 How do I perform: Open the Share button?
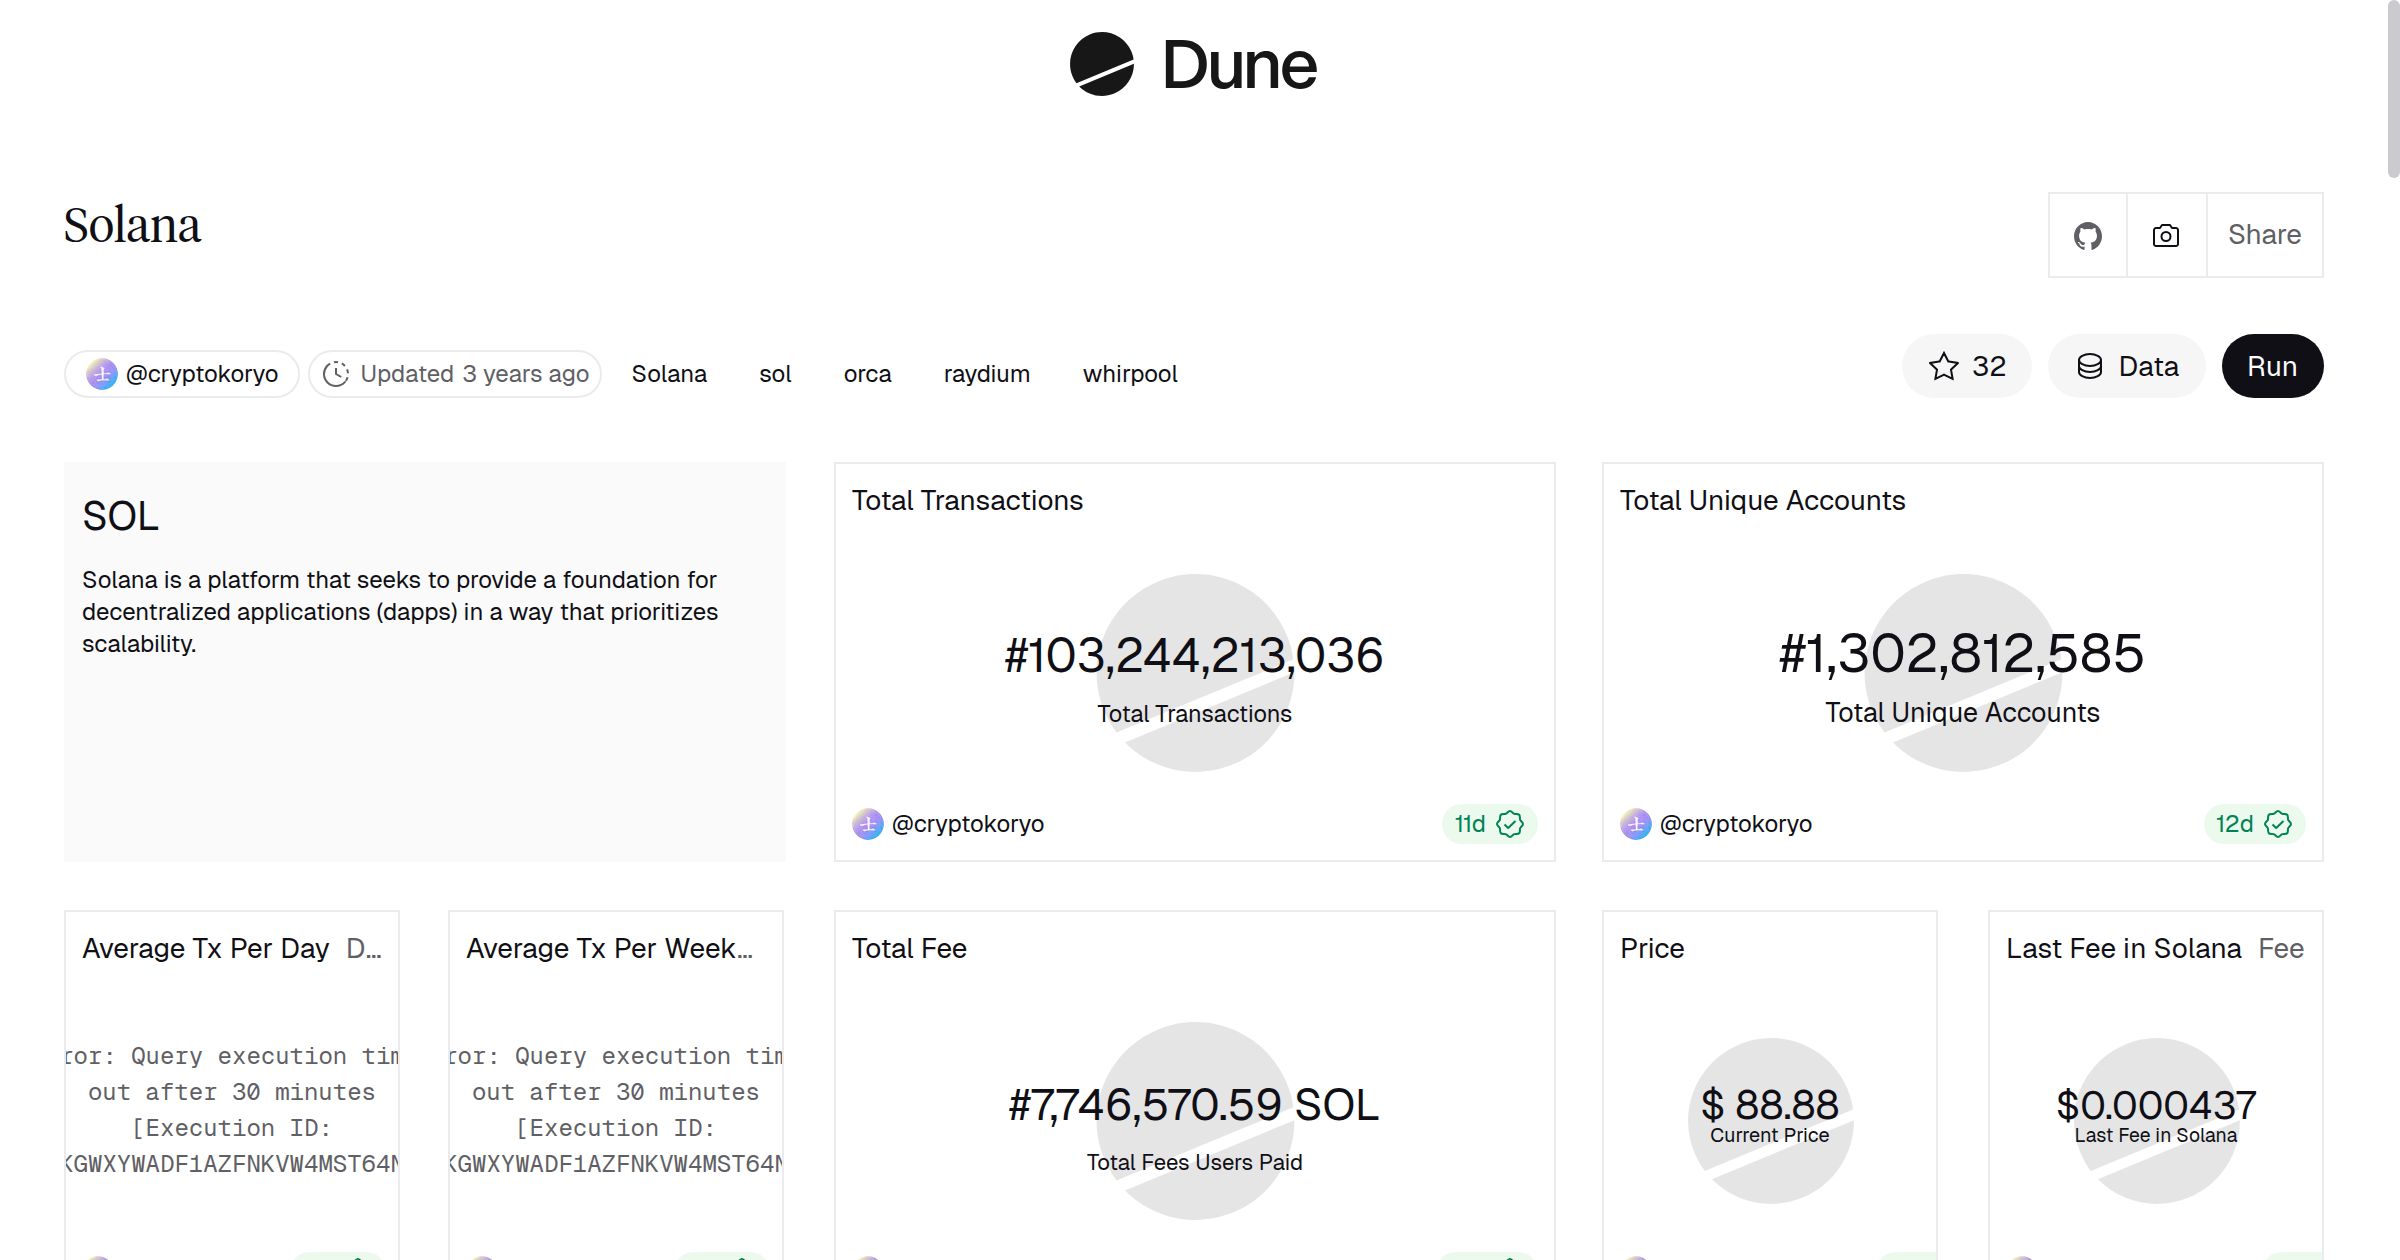pyautogui.click(x=2264, y=235)
